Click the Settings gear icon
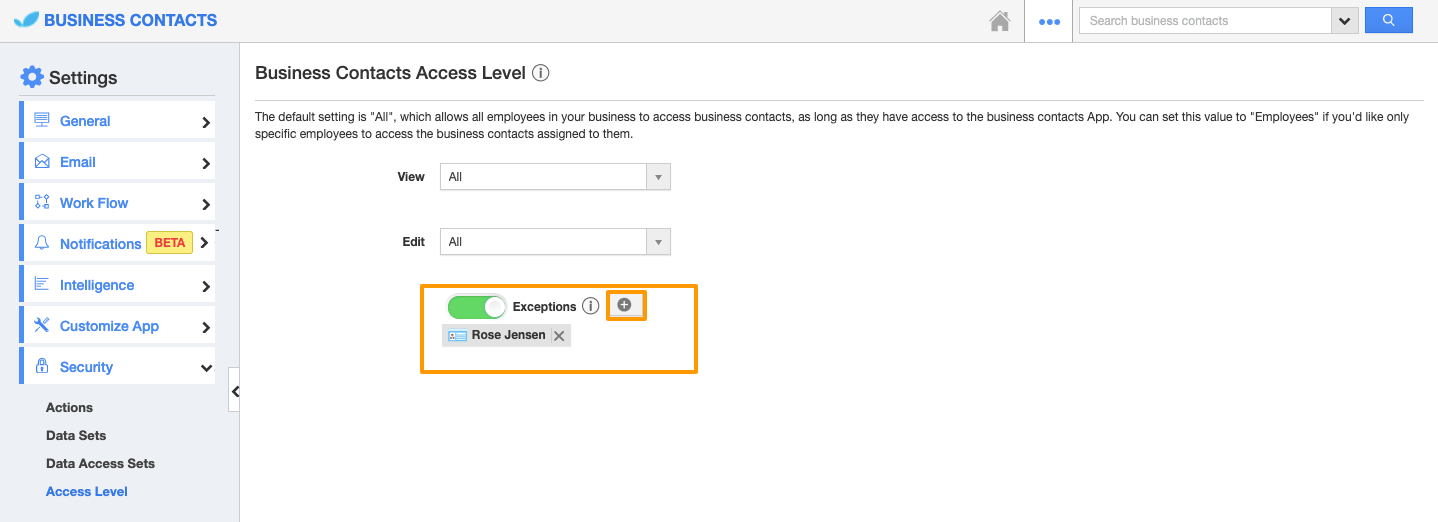Viewport: 1438px width, 522px height. click(x=32, y=77)
